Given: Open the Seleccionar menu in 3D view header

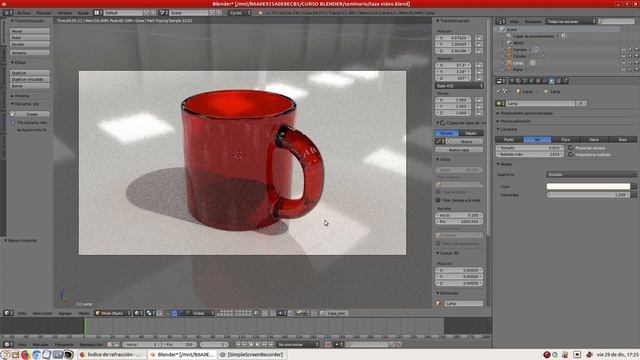Looking at the screenshot, I should [42, 313].
